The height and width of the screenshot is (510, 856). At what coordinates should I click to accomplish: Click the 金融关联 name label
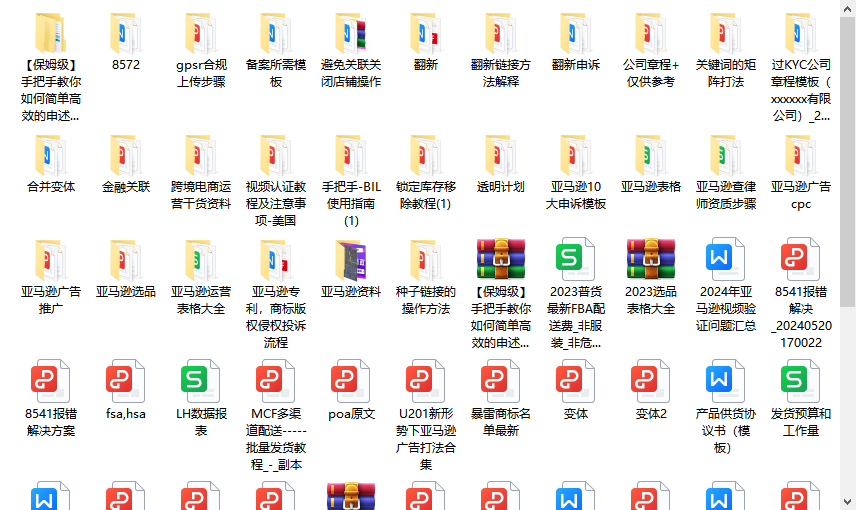[126, 187]
